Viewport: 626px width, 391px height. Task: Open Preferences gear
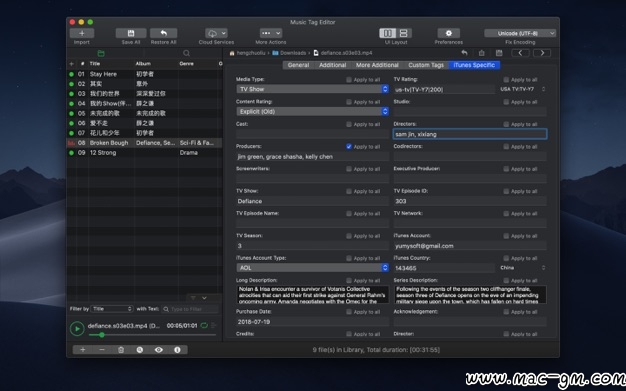coord(449,33)
